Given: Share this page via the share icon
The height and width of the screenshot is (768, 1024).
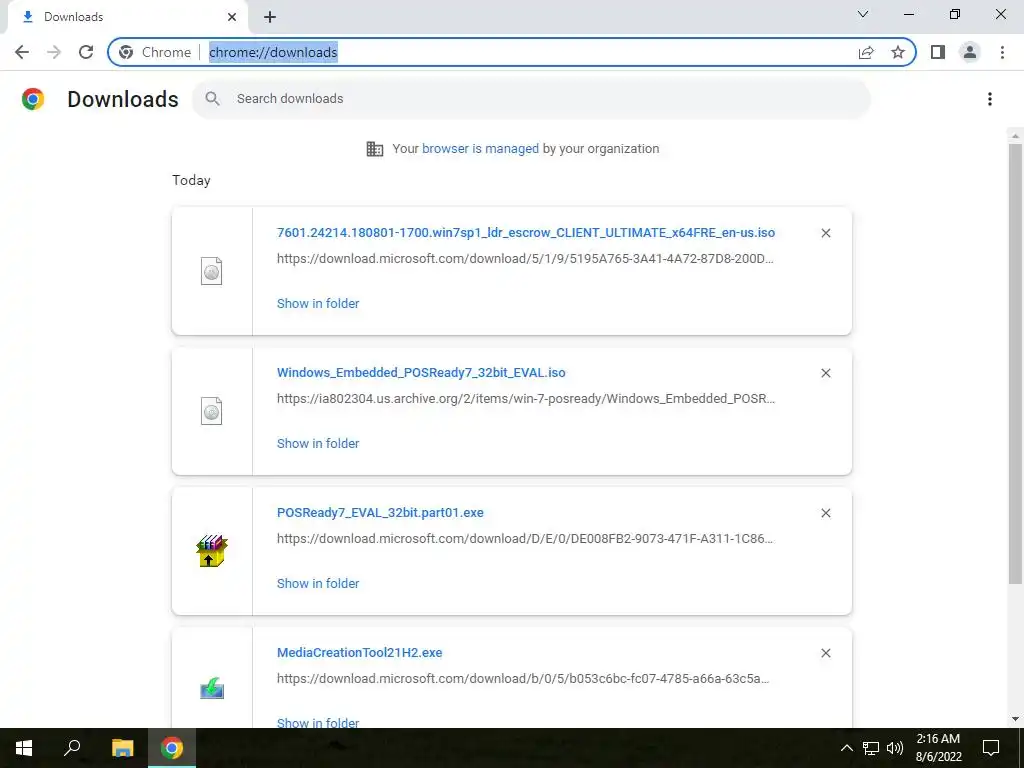Looking at the screenshot, I should [866, 52].
